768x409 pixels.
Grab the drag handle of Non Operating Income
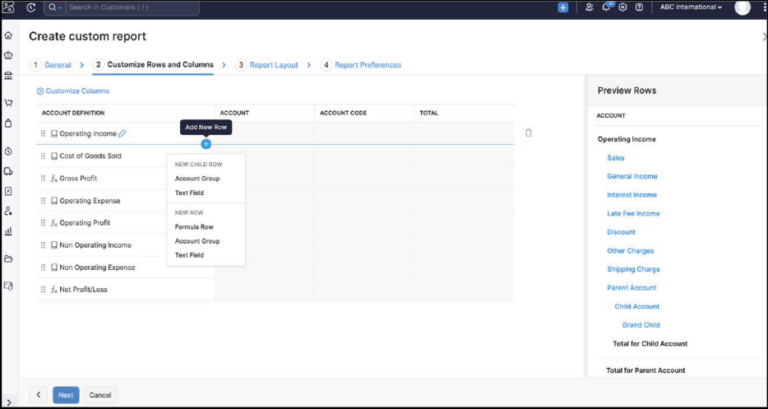pos(43,245)
